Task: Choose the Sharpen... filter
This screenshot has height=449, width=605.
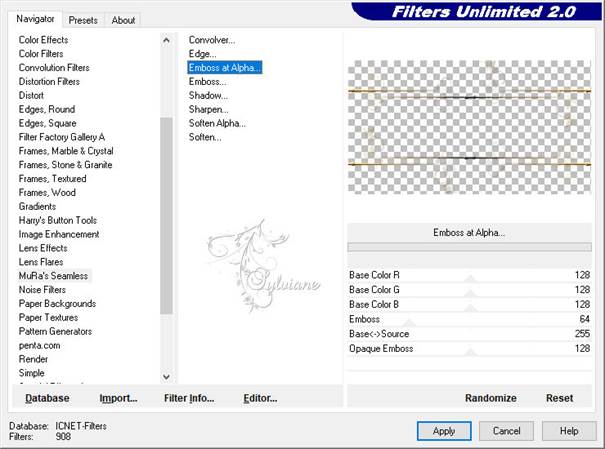Action: (x=208, y=109)
